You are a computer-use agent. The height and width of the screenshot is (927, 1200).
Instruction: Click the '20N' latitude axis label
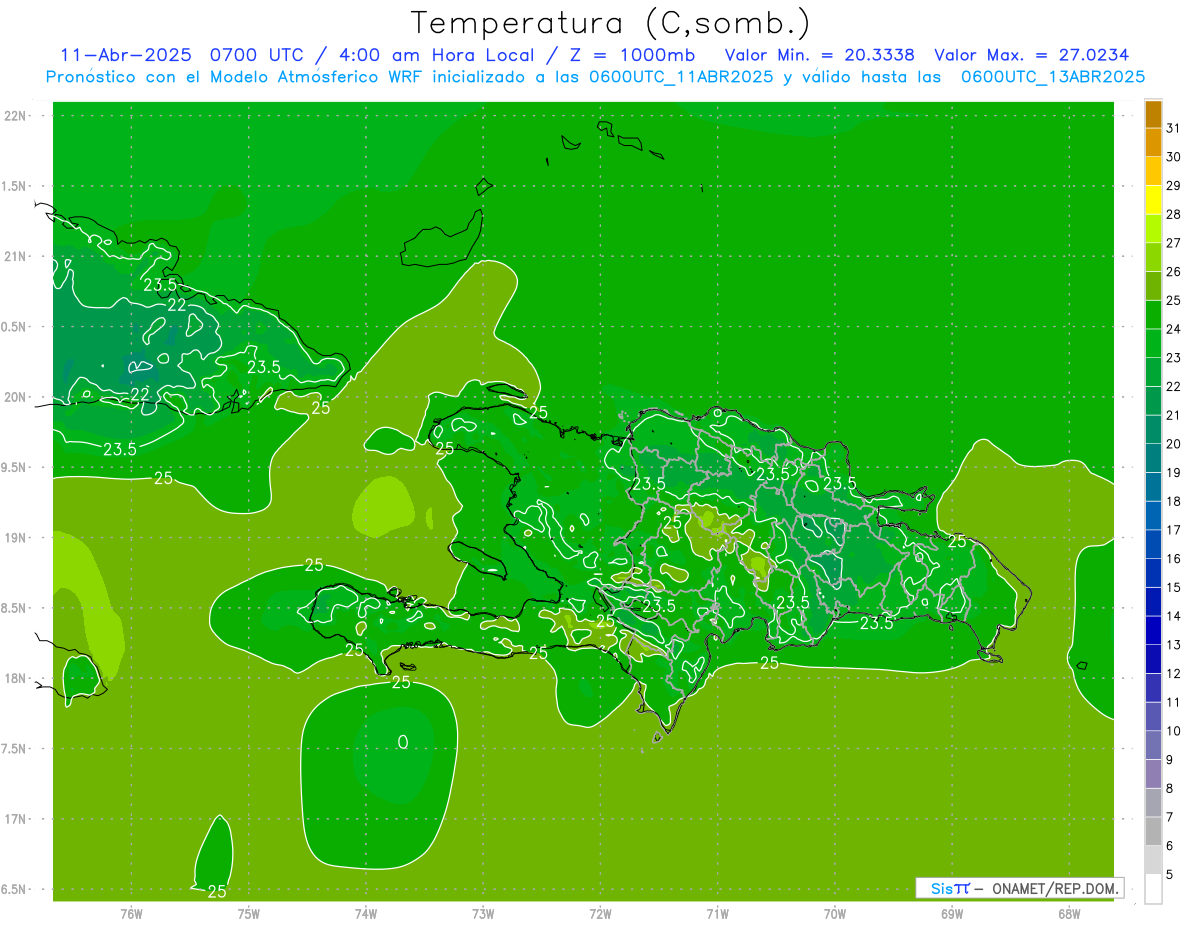pos(17,397)
